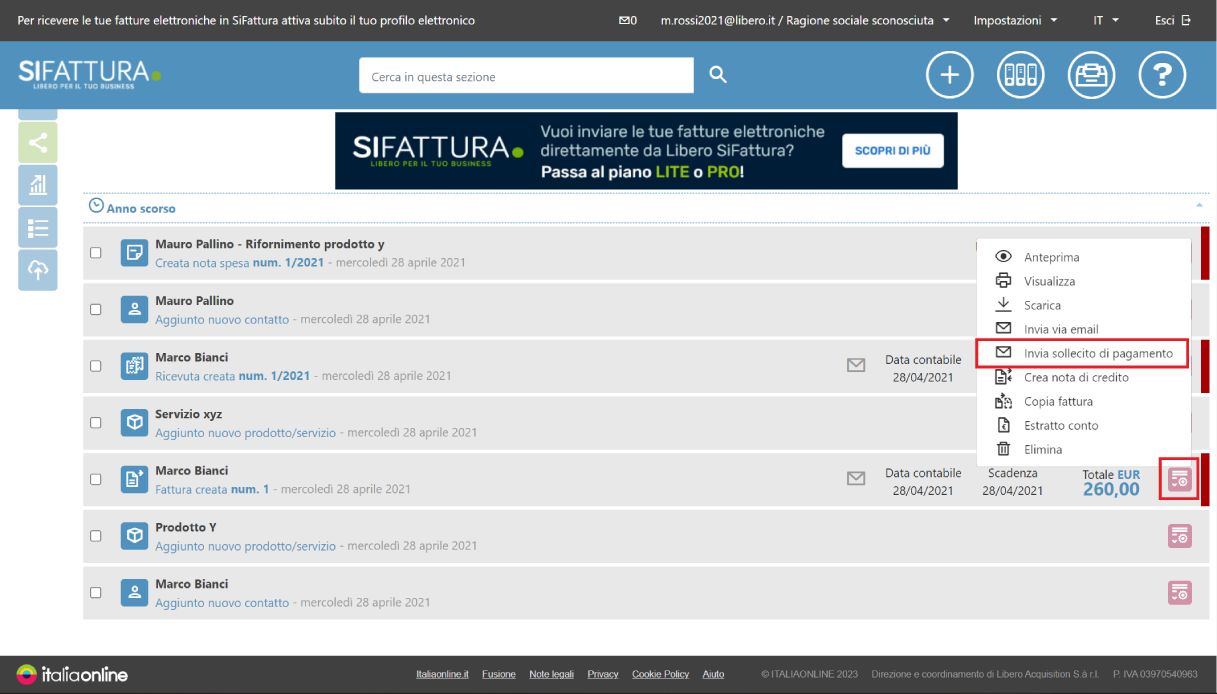
Task: Click the receipt icon on Ricevuta creata row
Action: 134,366
